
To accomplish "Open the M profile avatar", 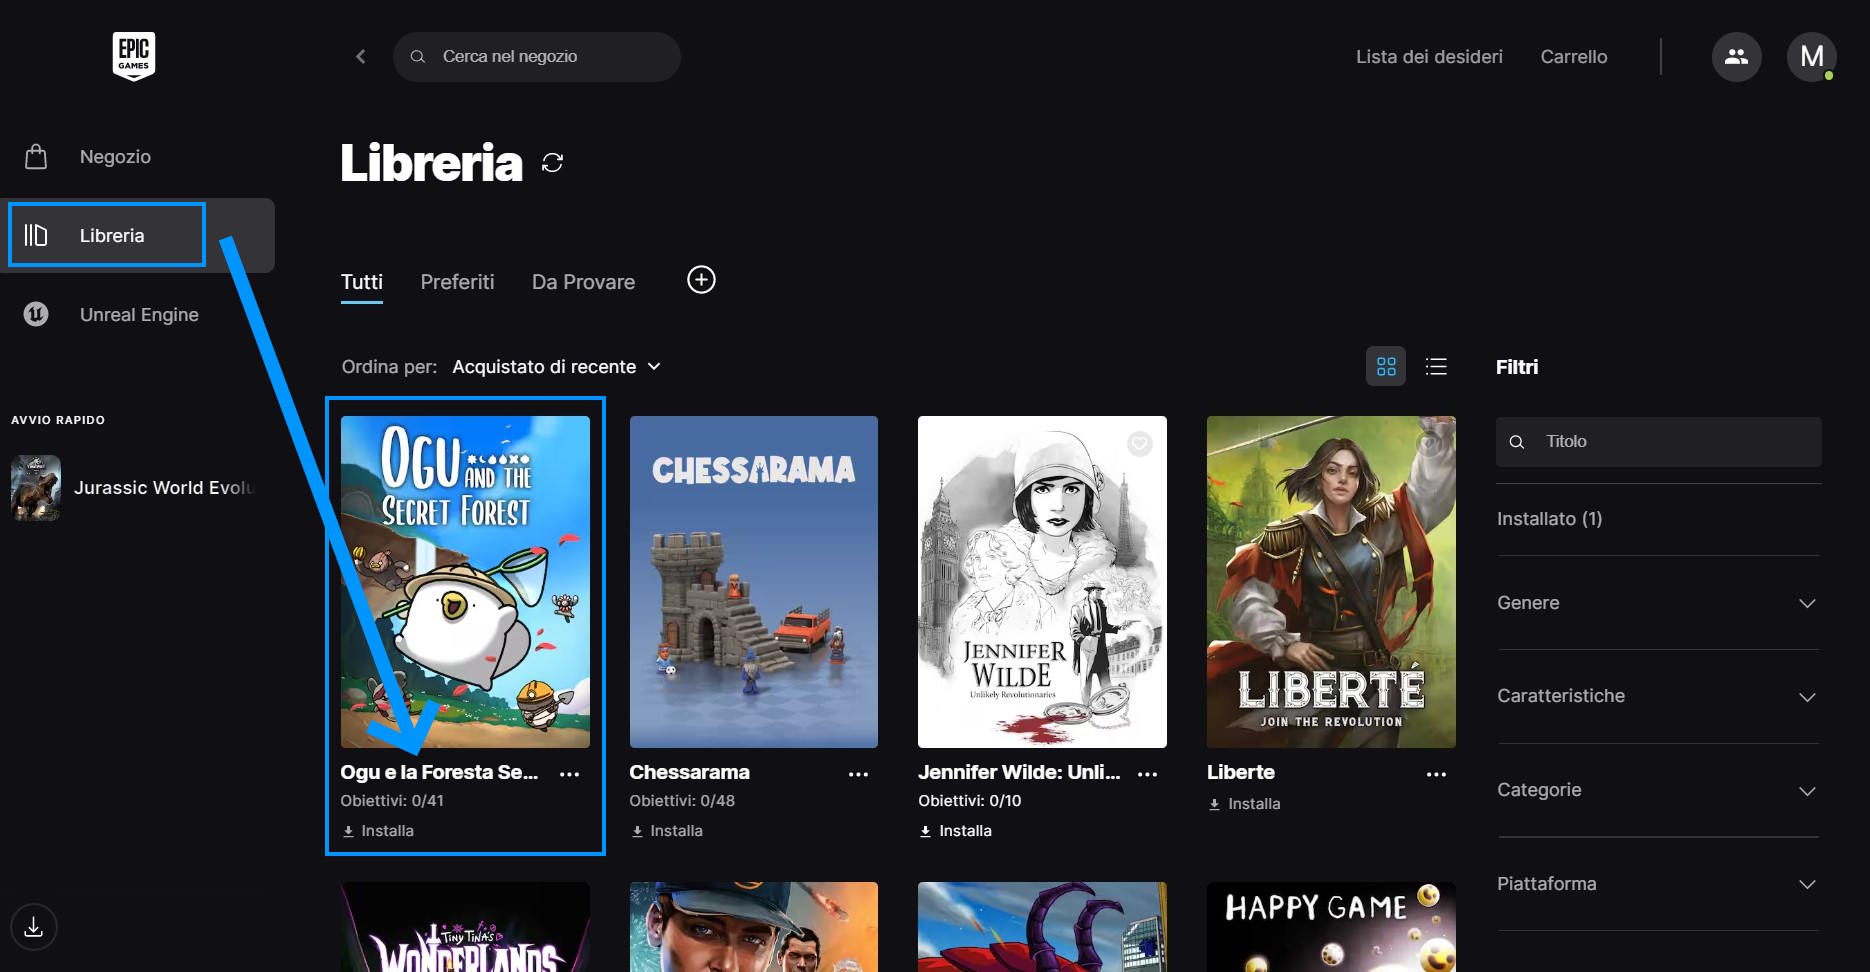I will click(1811, 57).
